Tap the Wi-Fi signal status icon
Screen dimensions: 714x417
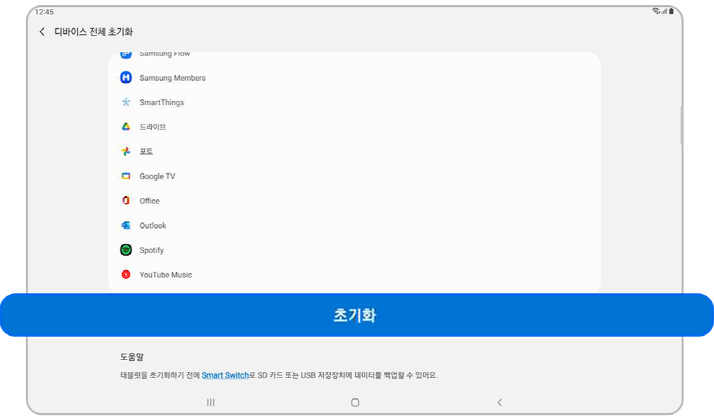[658, 11]
